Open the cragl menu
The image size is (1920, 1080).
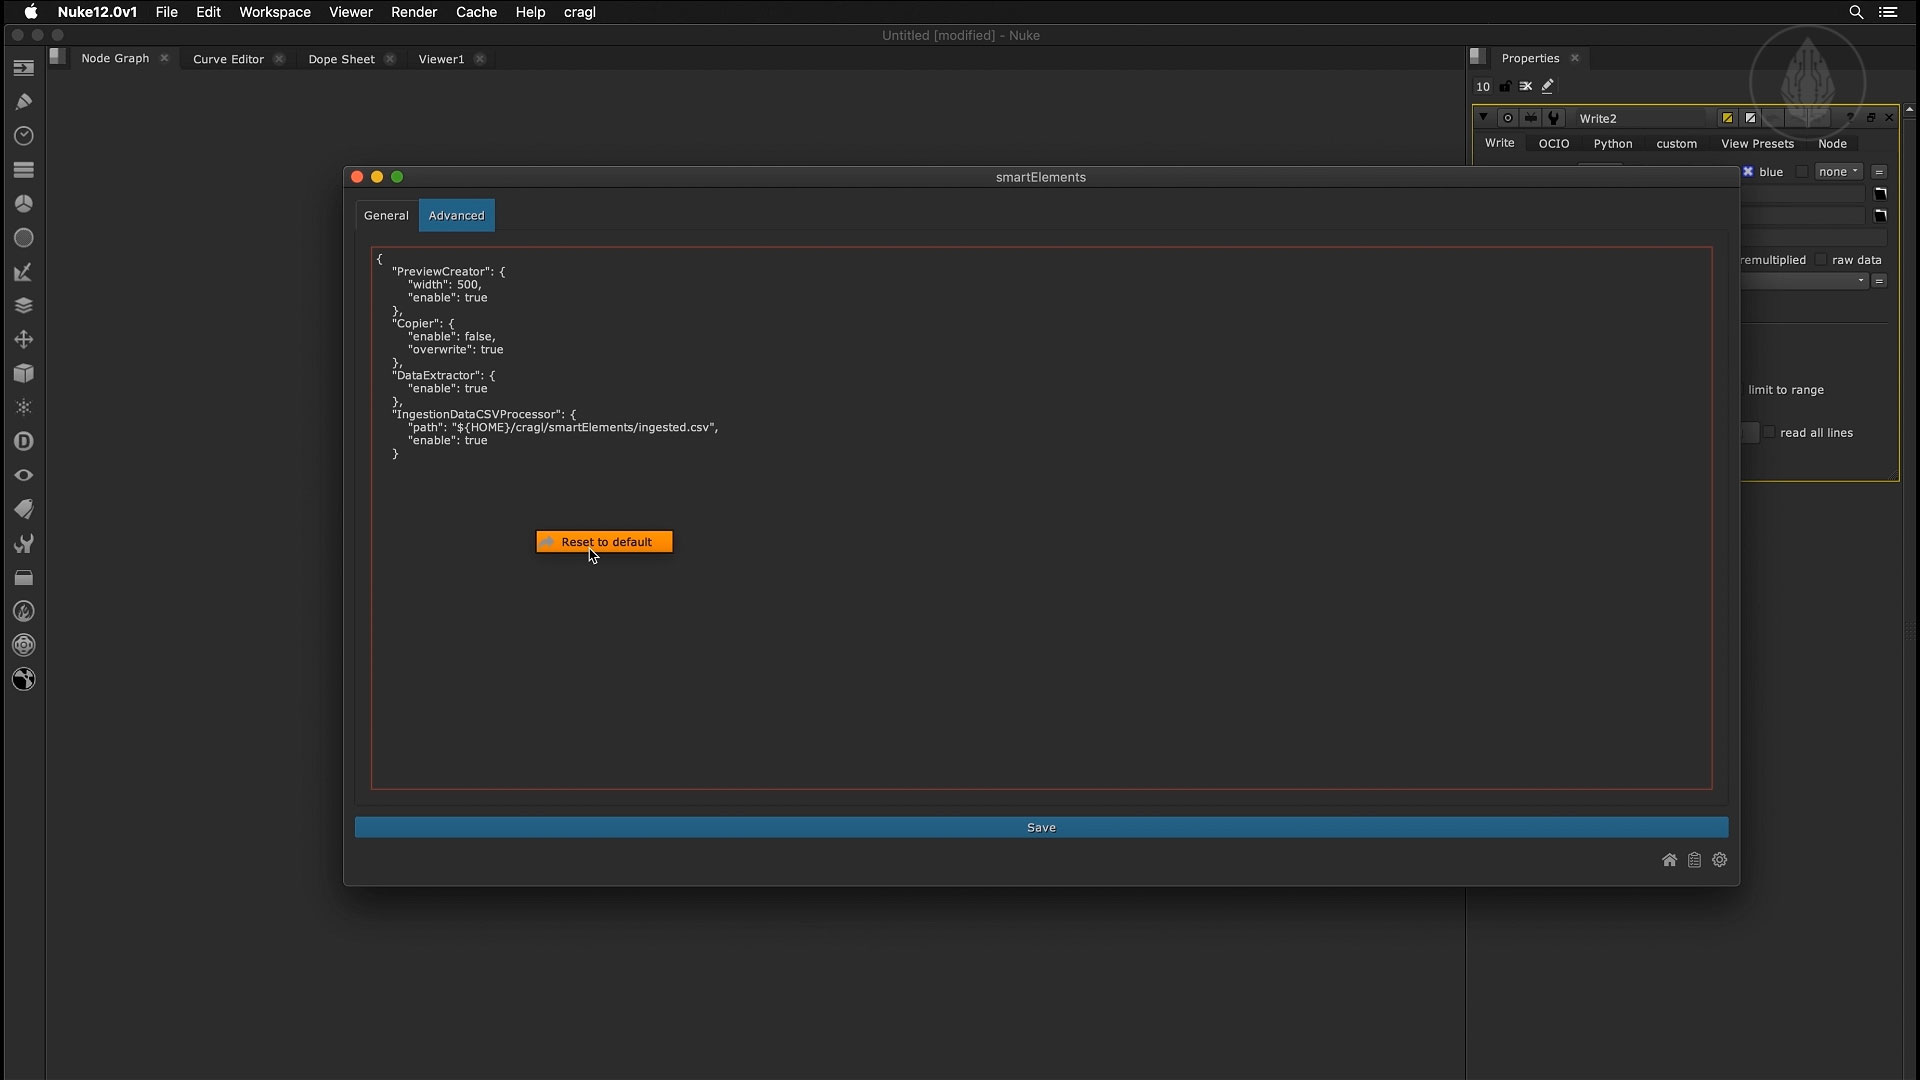579,12
